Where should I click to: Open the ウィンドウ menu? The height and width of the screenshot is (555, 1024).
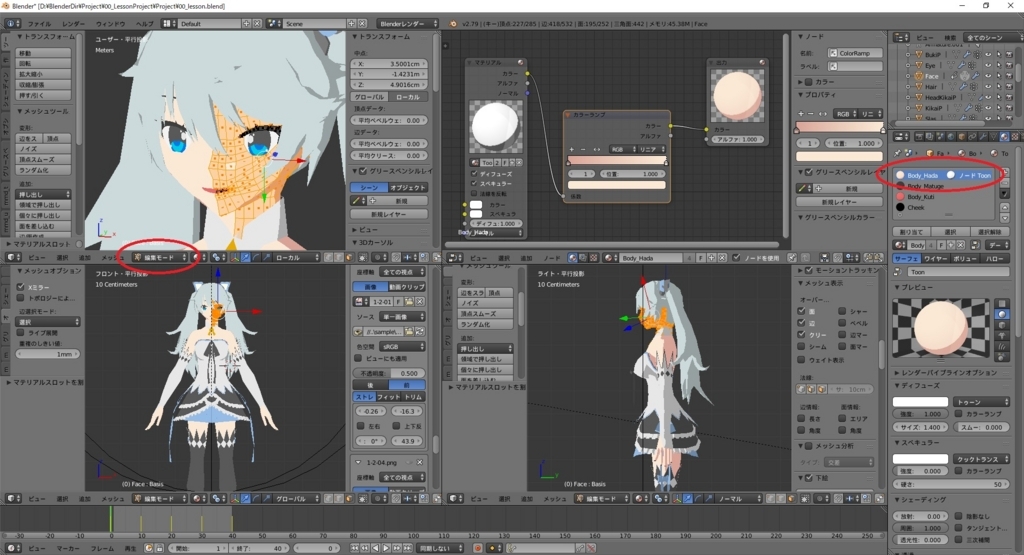[x=110, y=24]
